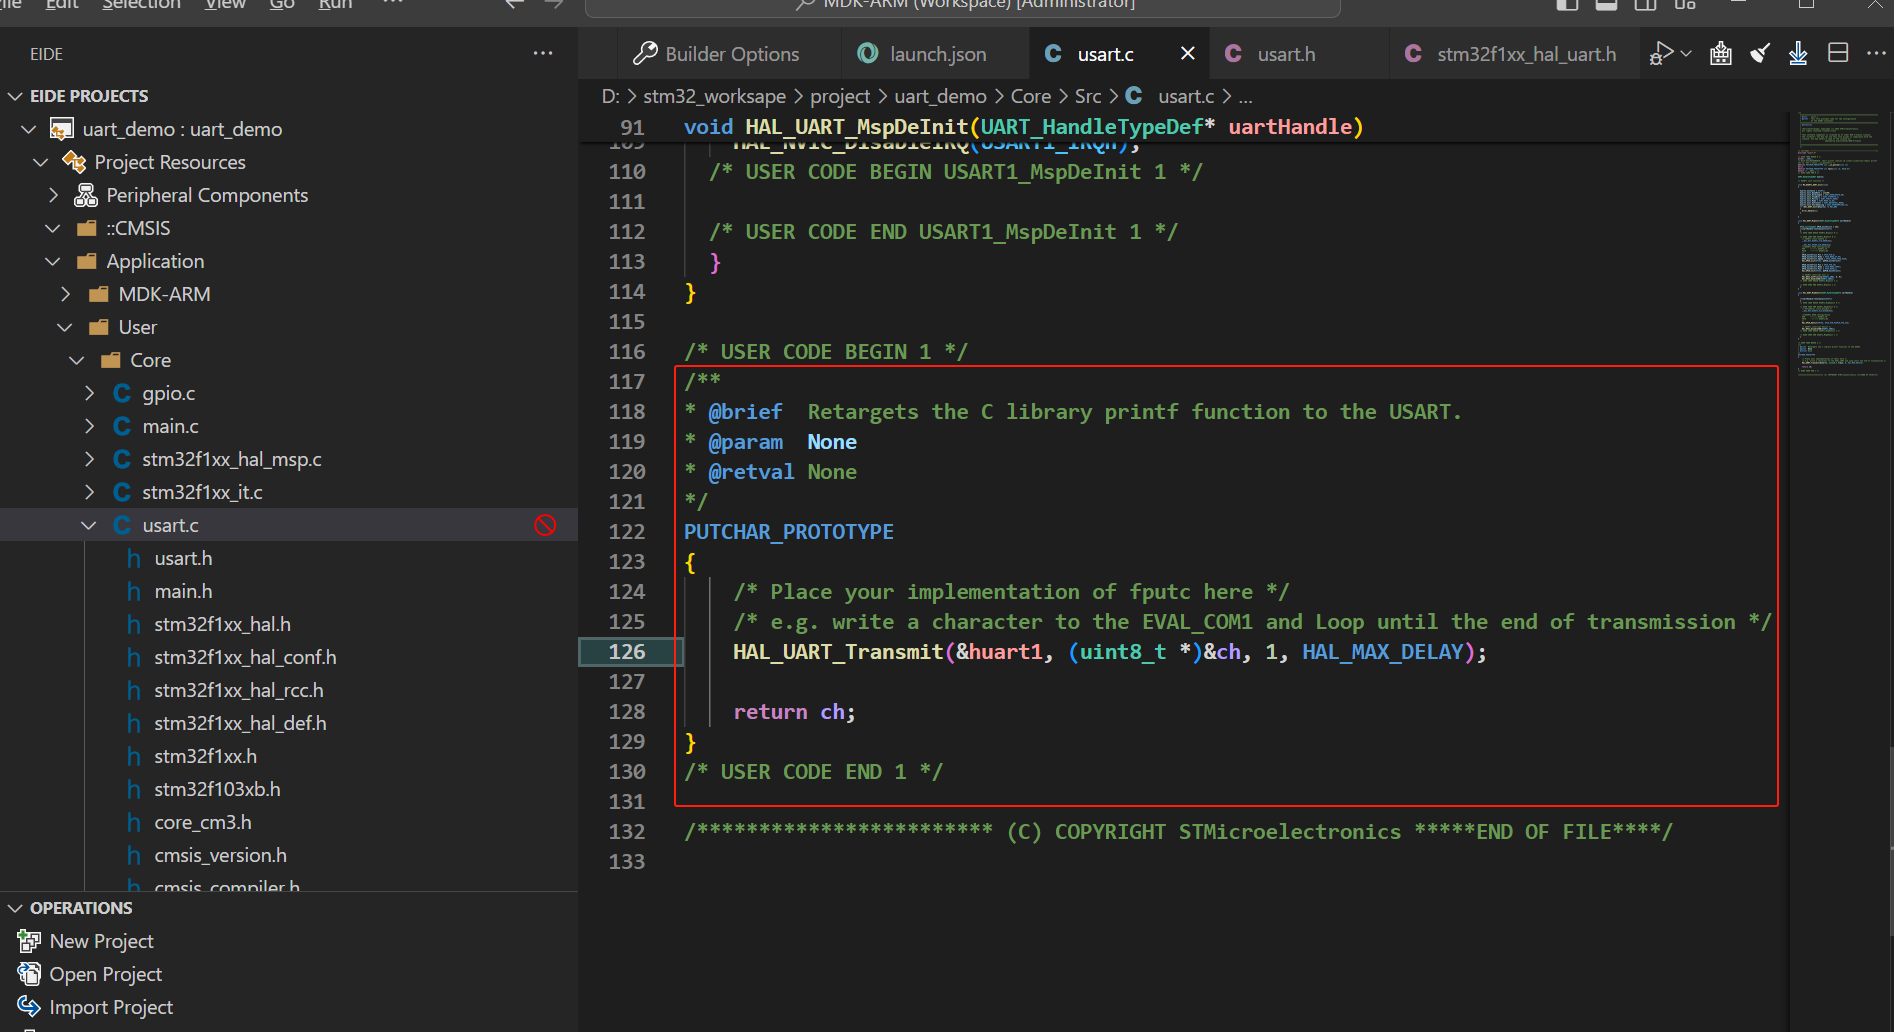Screen dimensions: 1894x1032
Task: Click the project breadcrumb segment
Action: coord(840,96)
